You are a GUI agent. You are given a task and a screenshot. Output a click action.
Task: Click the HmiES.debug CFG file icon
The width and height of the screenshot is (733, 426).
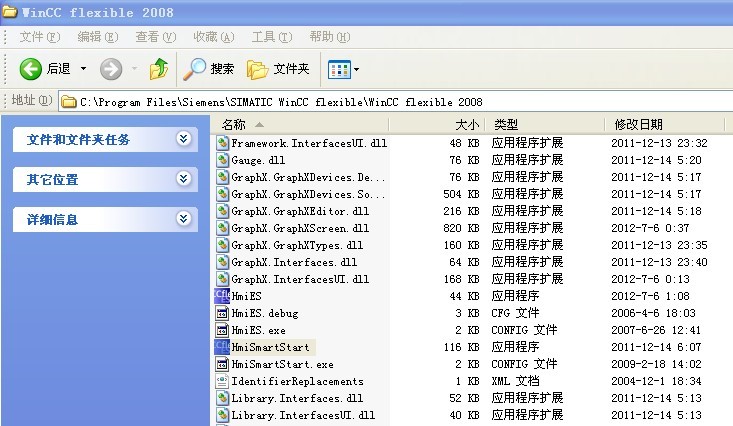point(223,313)
